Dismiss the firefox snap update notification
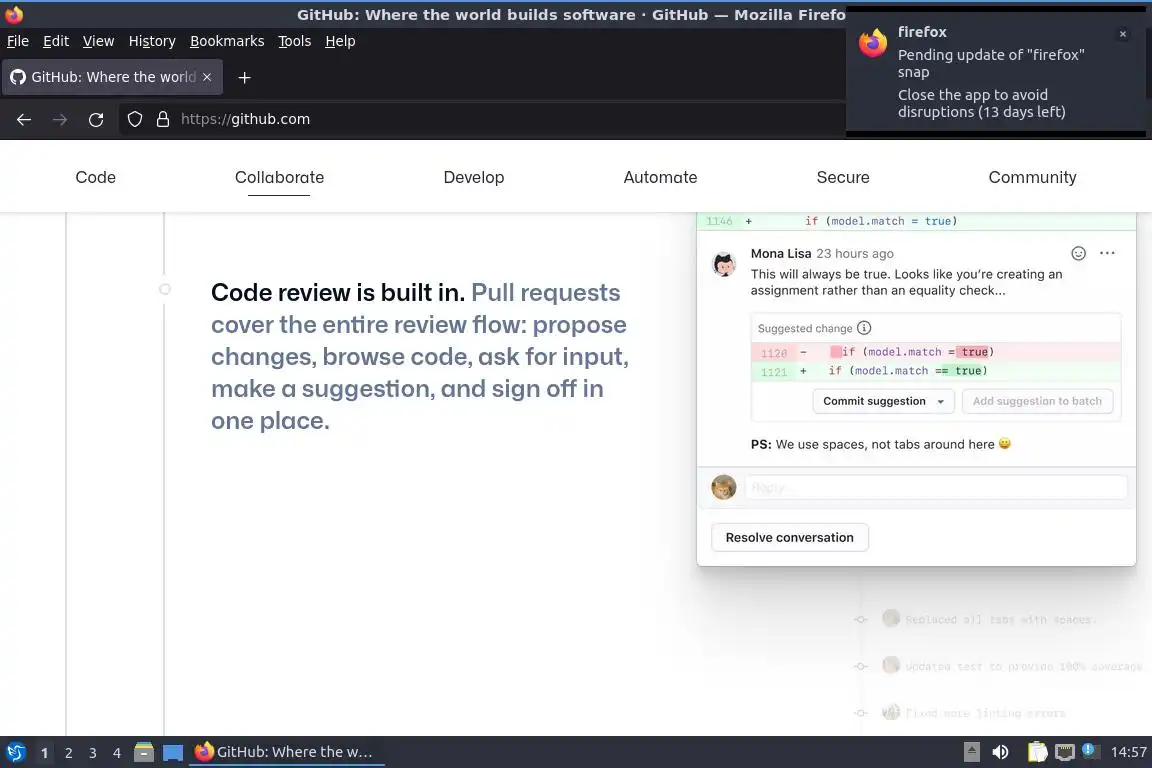 (x=1123, y=34)
